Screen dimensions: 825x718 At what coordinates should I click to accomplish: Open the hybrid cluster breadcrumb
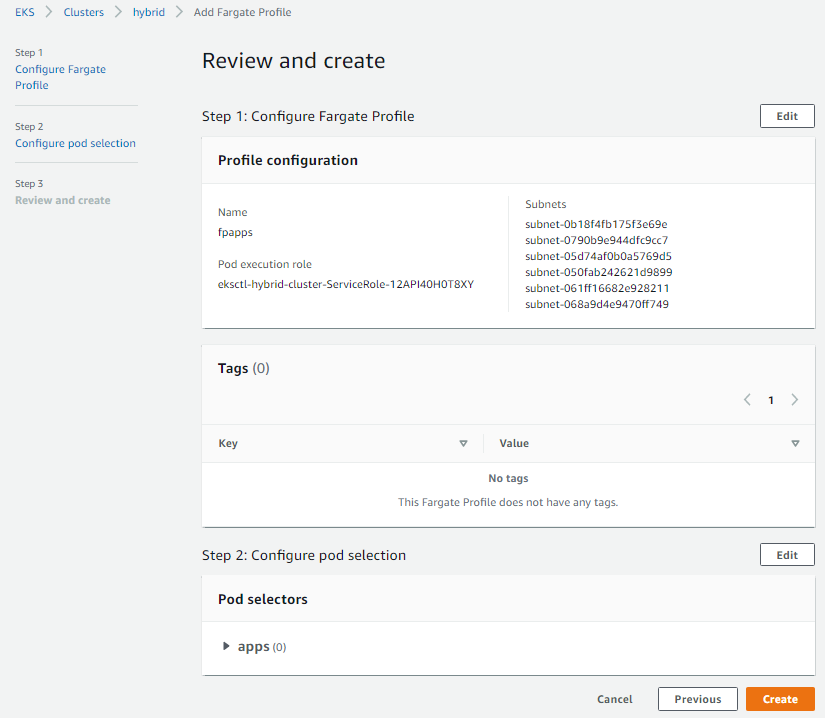[x=148, y=12]
